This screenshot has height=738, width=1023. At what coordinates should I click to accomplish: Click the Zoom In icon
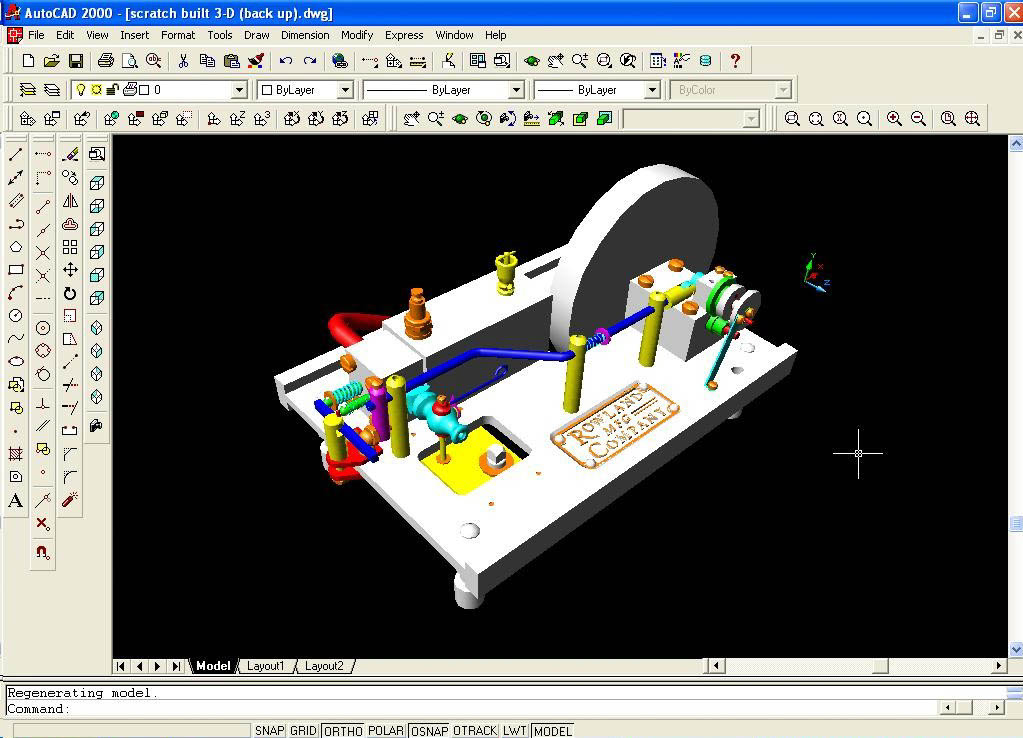(x=891, y=118)
